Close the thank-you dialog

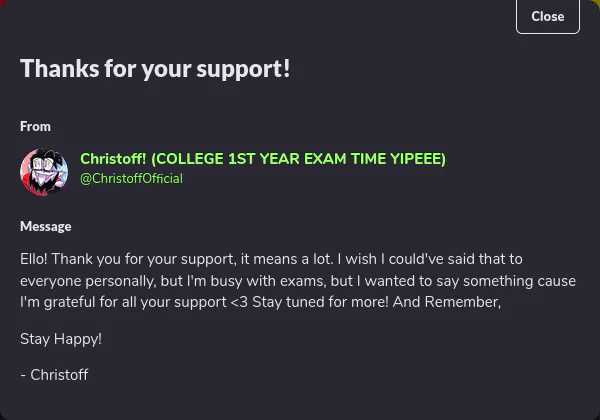[x=548, y=16]
